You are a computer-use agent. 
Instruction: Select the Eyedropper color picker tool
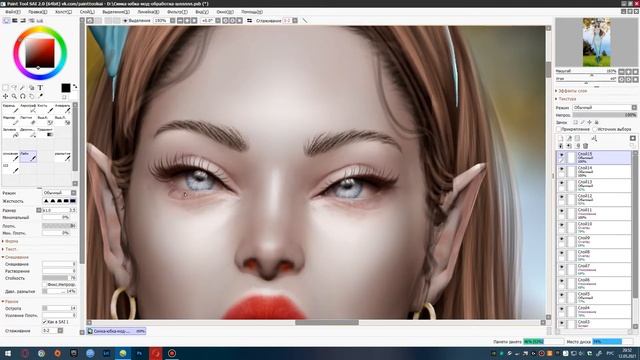(x=40, y=96)
